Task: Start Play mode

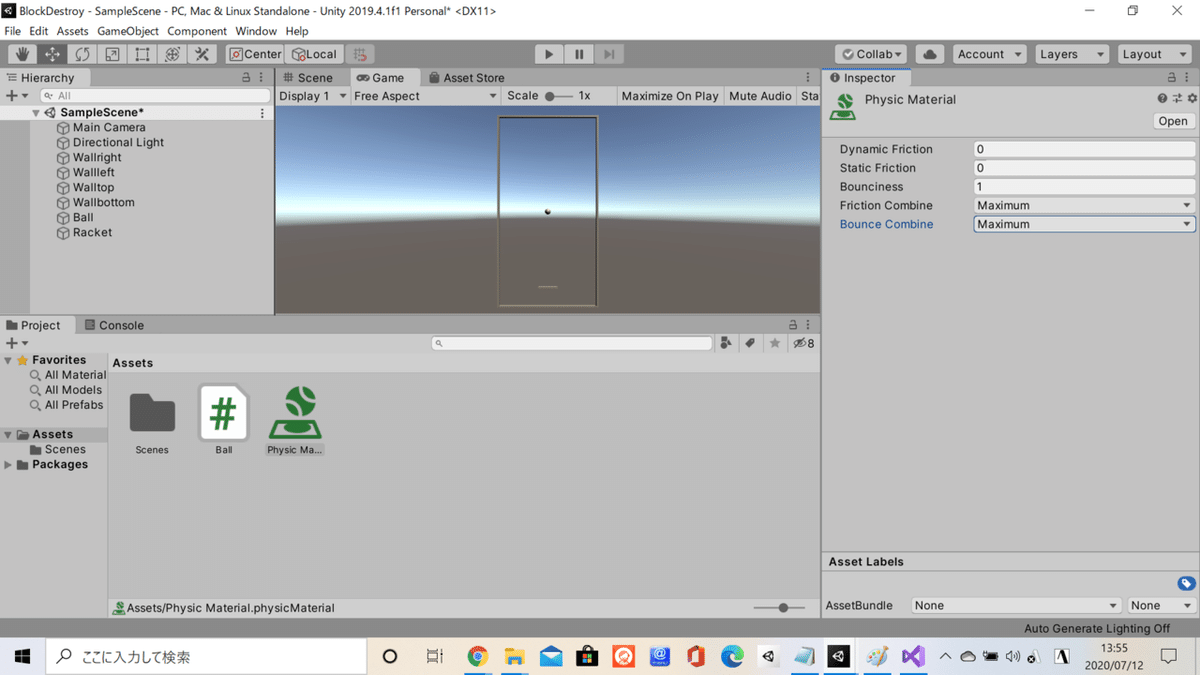Action: click(x=548, y=54)
